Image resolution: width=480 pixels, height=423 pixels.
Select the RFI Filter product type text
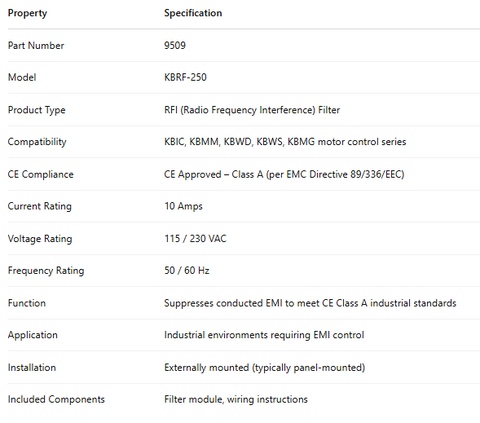click(x=252, y=110)
